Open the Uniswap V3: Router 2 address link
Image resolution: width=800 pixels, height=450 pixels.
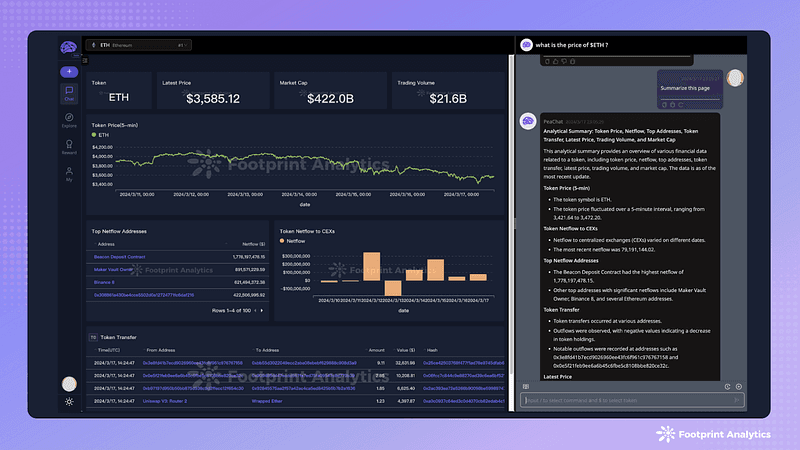point(165,401)
